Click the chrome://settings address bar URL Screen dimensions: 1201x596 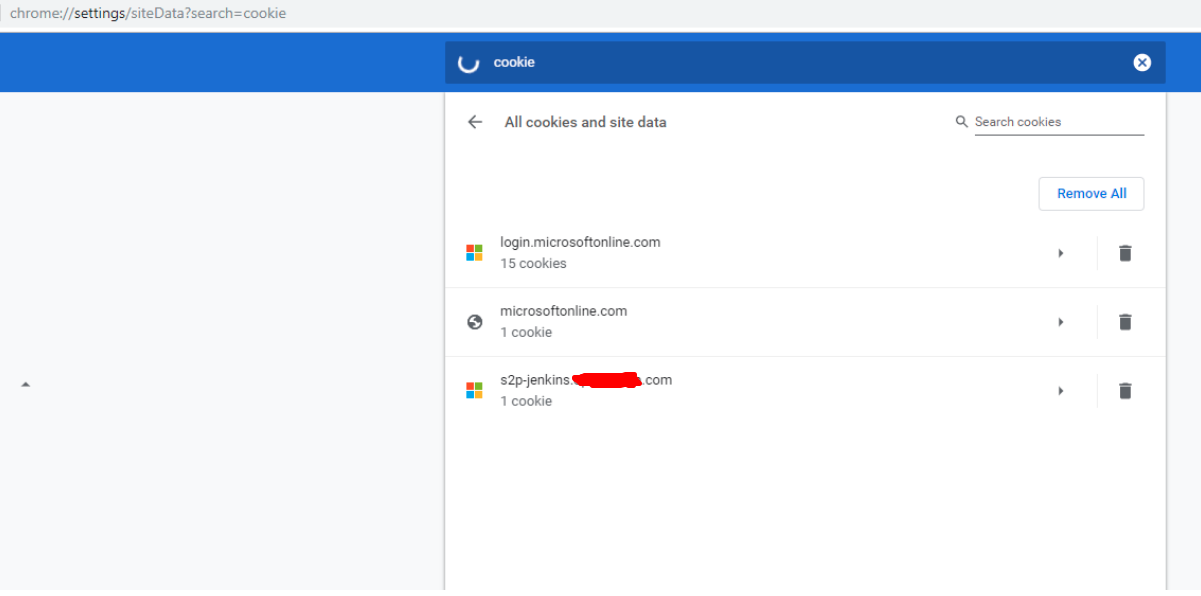pyautogui.click(x=148, y=14)
